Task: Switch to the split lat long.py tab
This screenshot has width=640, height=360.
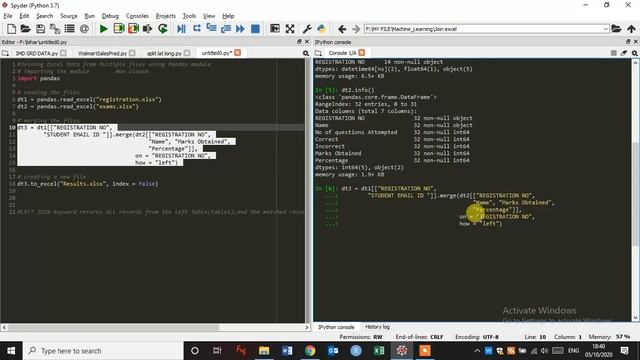Action: pos(164,53)
